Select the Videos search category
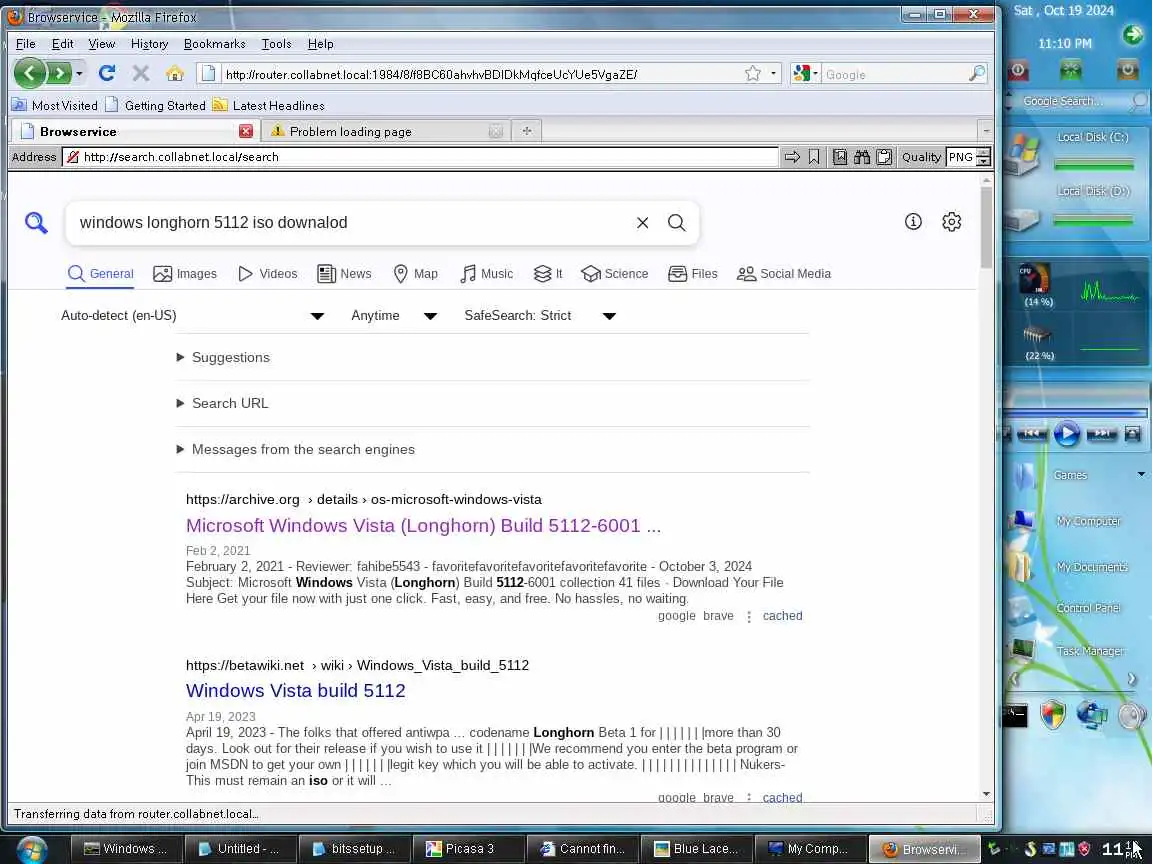The width and height of the screenshot is (1152, 864). [x=267, y=274]
